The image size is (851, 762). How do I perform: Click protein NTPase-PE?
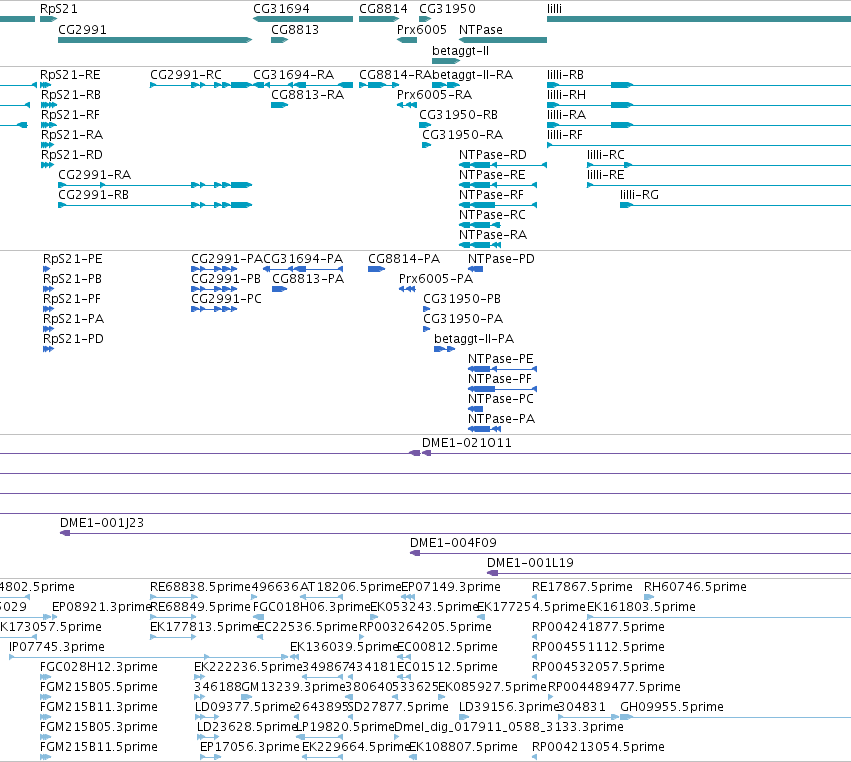(500, 359)
